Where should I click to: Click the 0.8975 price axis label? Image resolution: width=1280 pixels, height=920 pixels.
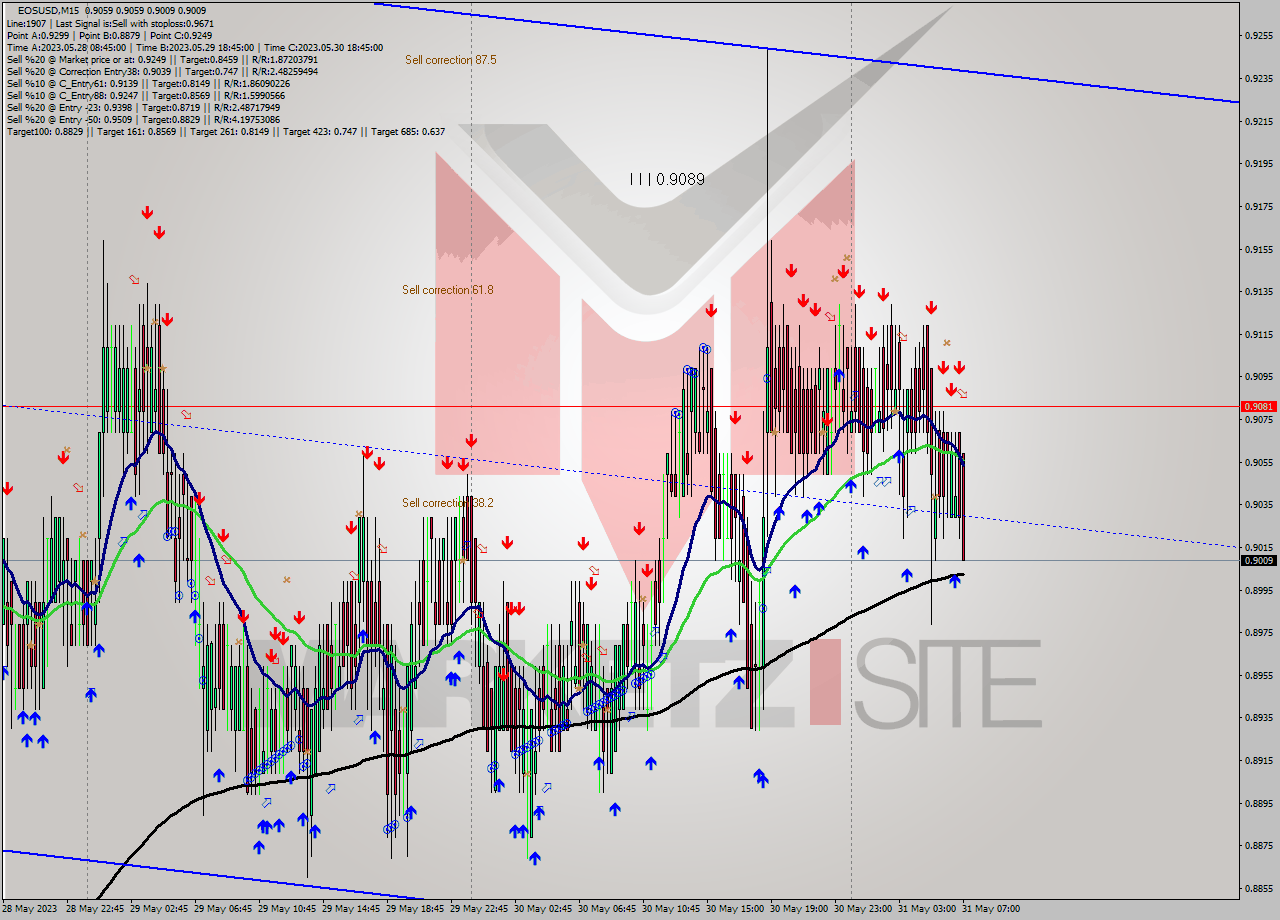1257,633
